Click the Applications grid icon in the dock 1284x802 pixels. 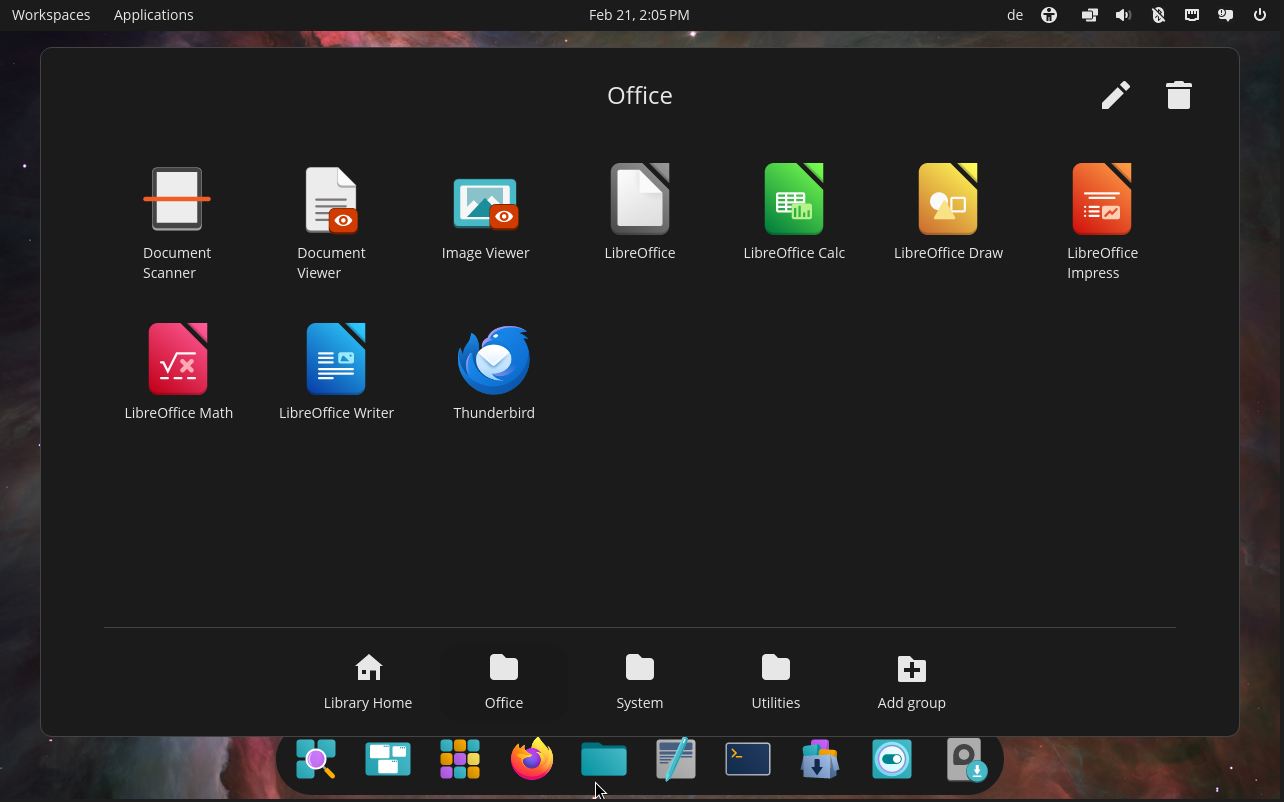pyautogui.click(x=460, y=760)
